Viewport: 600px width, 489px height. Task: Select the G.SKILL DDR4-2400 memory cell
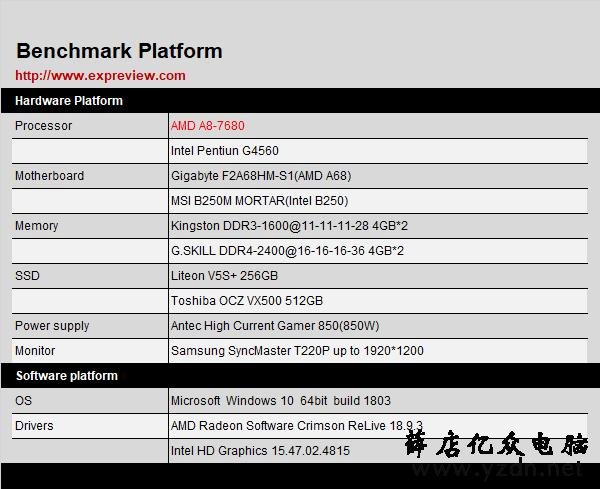(x=378, y=251)
